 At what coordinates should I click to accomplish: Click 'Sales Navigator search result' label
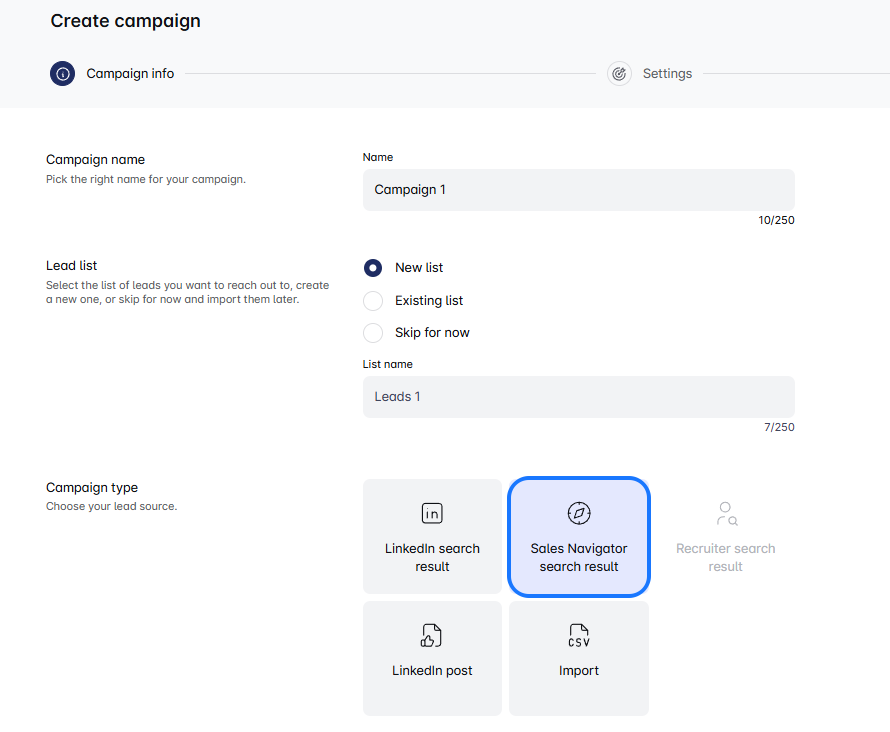coord(579,557)
